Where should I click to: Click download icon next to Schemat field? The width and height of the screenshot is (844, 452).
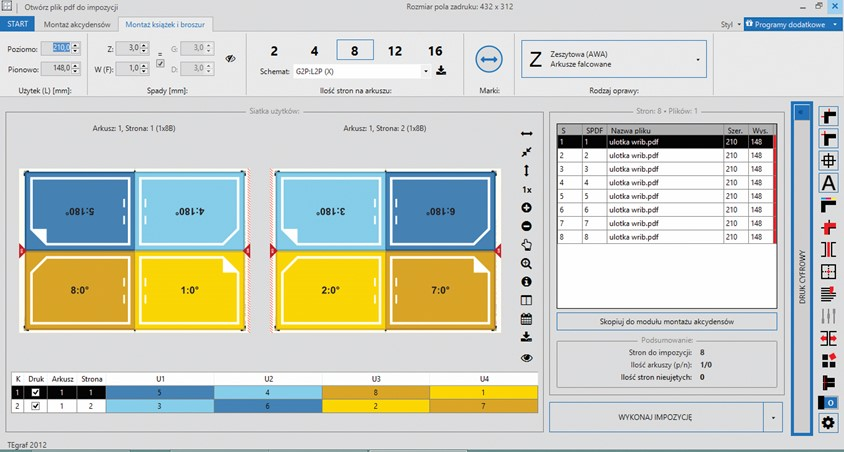point(442,72)
